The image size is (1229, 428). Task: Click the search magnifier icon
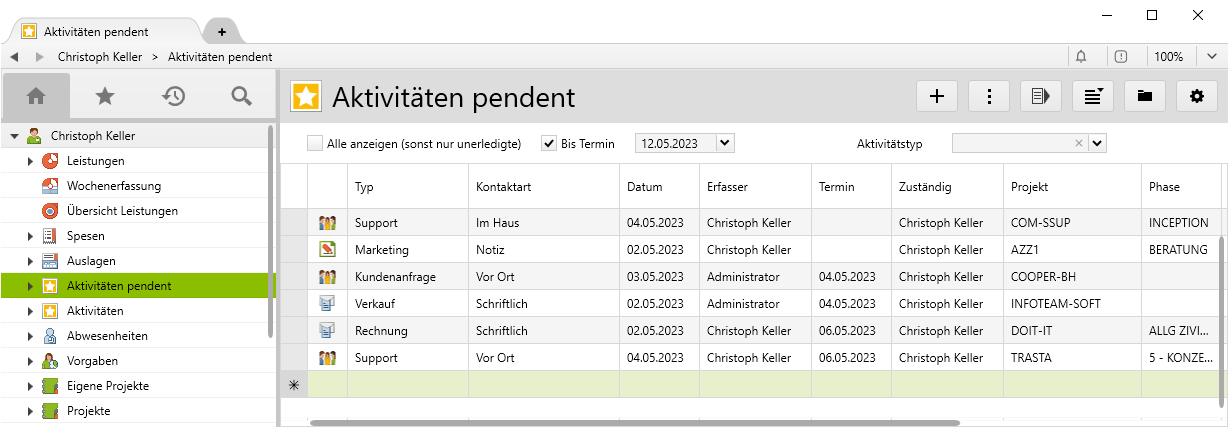[241, 96]
